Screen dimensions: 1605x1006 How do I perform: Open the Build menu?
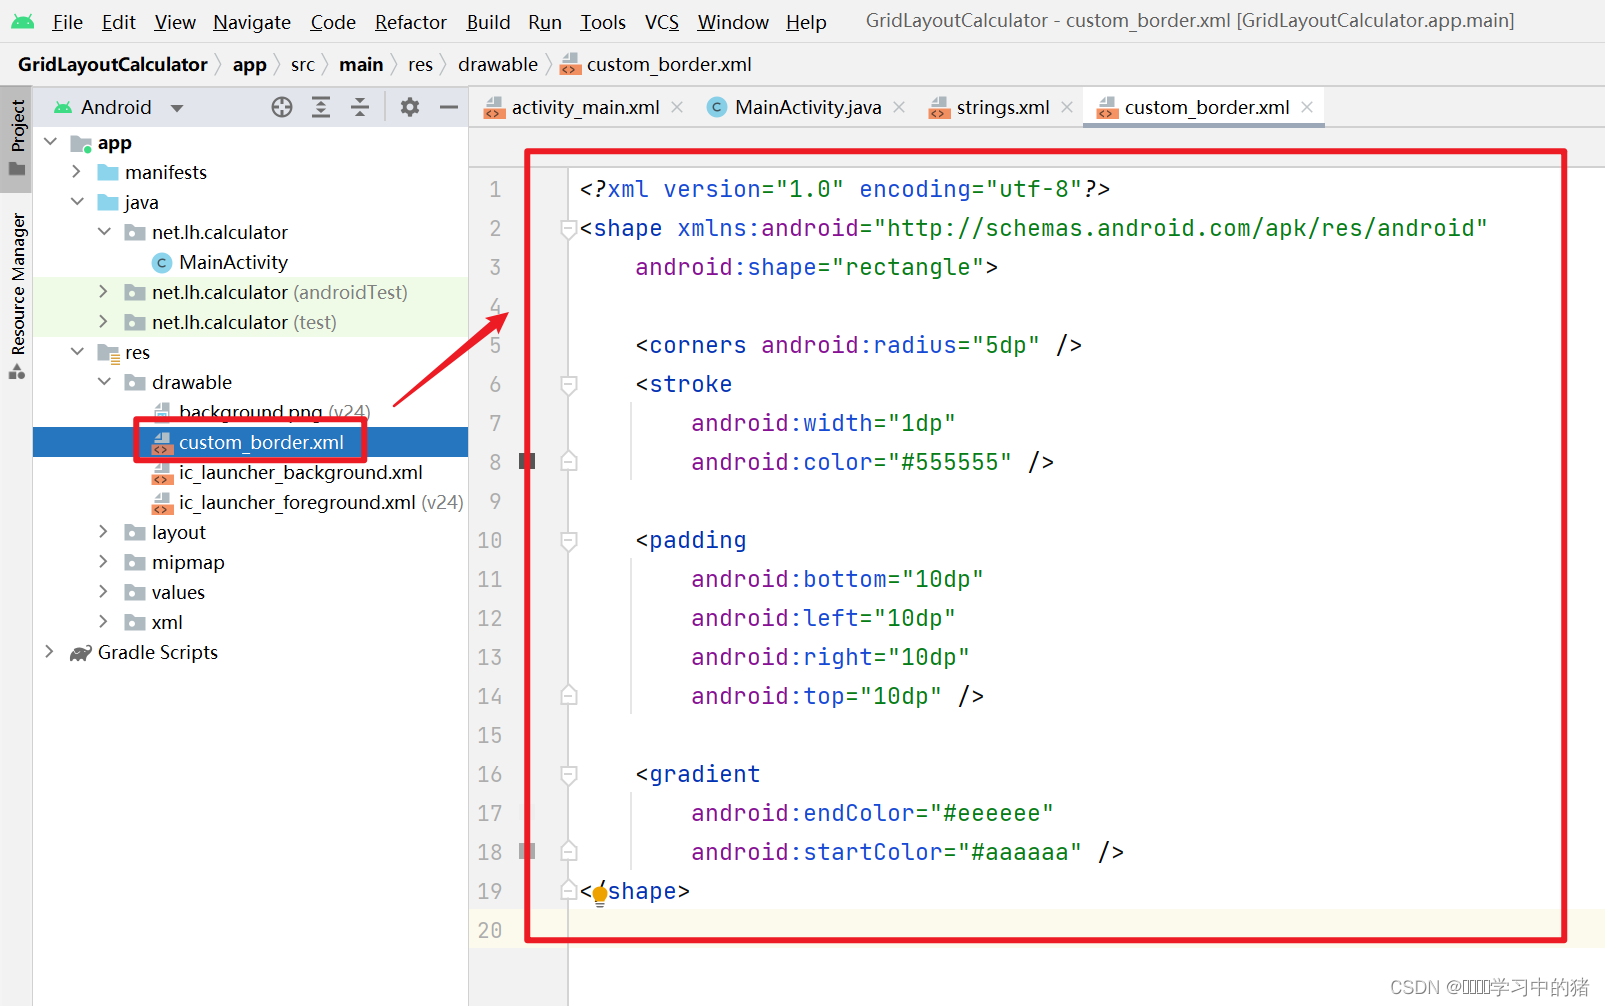488,22
